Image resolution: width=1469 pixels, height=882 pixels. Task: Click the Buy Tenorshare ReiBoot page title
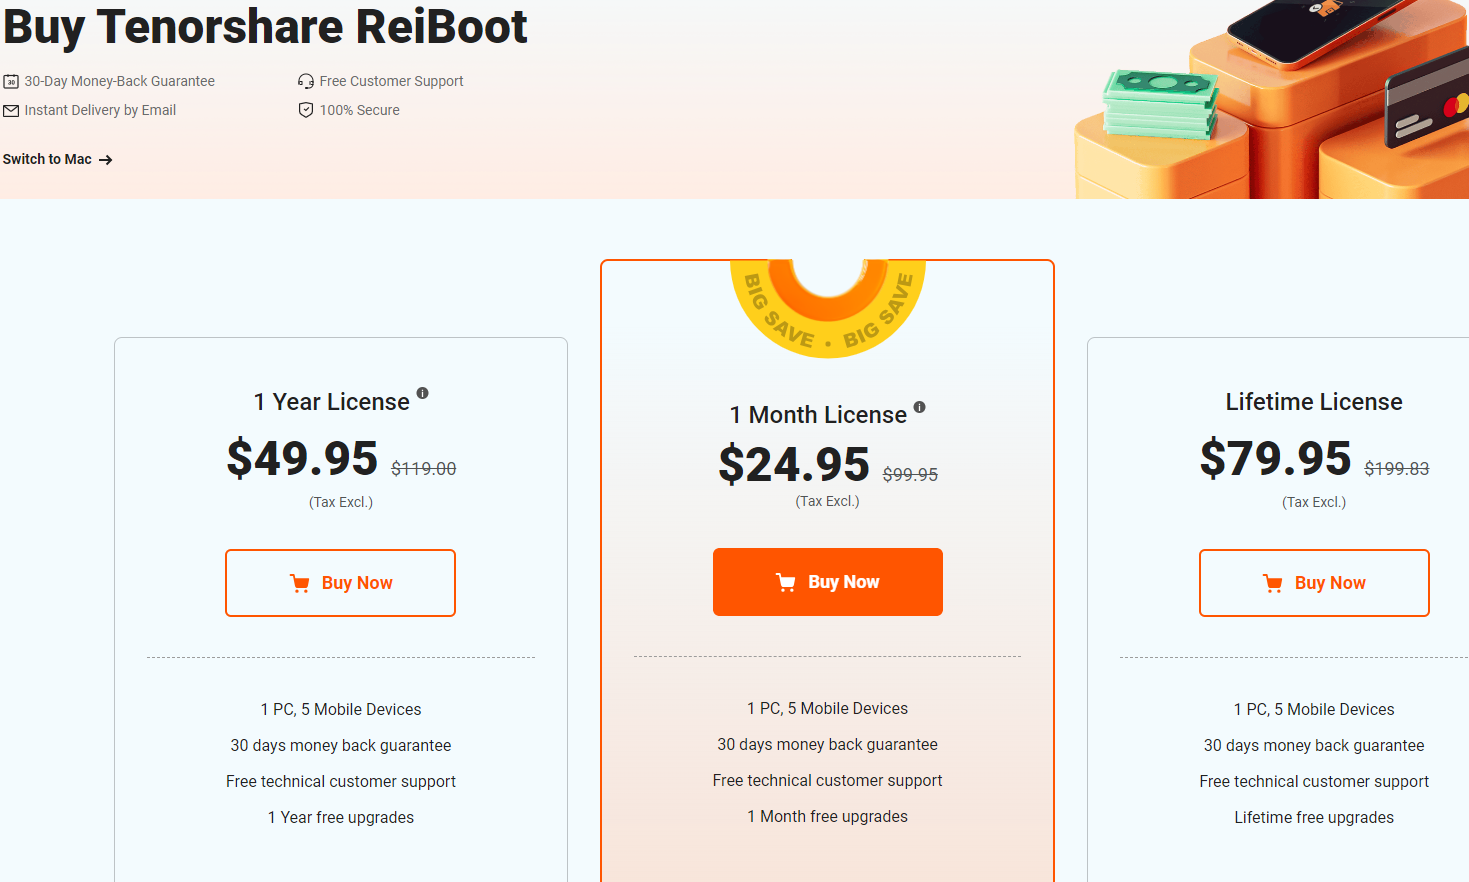(265, 26)
